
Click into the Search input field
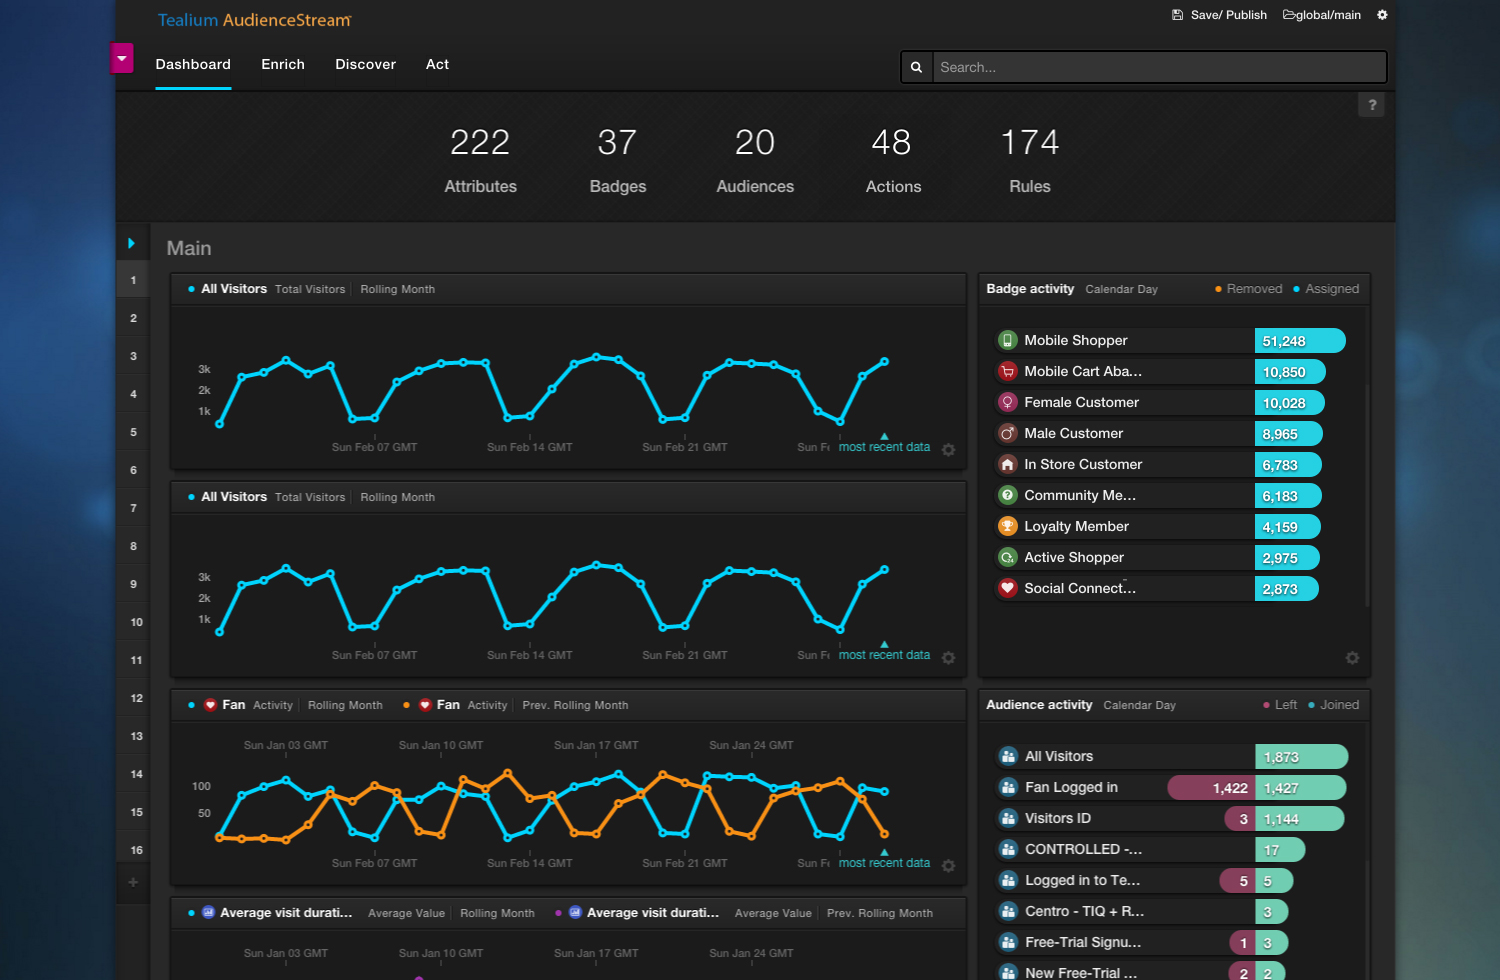1158,67
